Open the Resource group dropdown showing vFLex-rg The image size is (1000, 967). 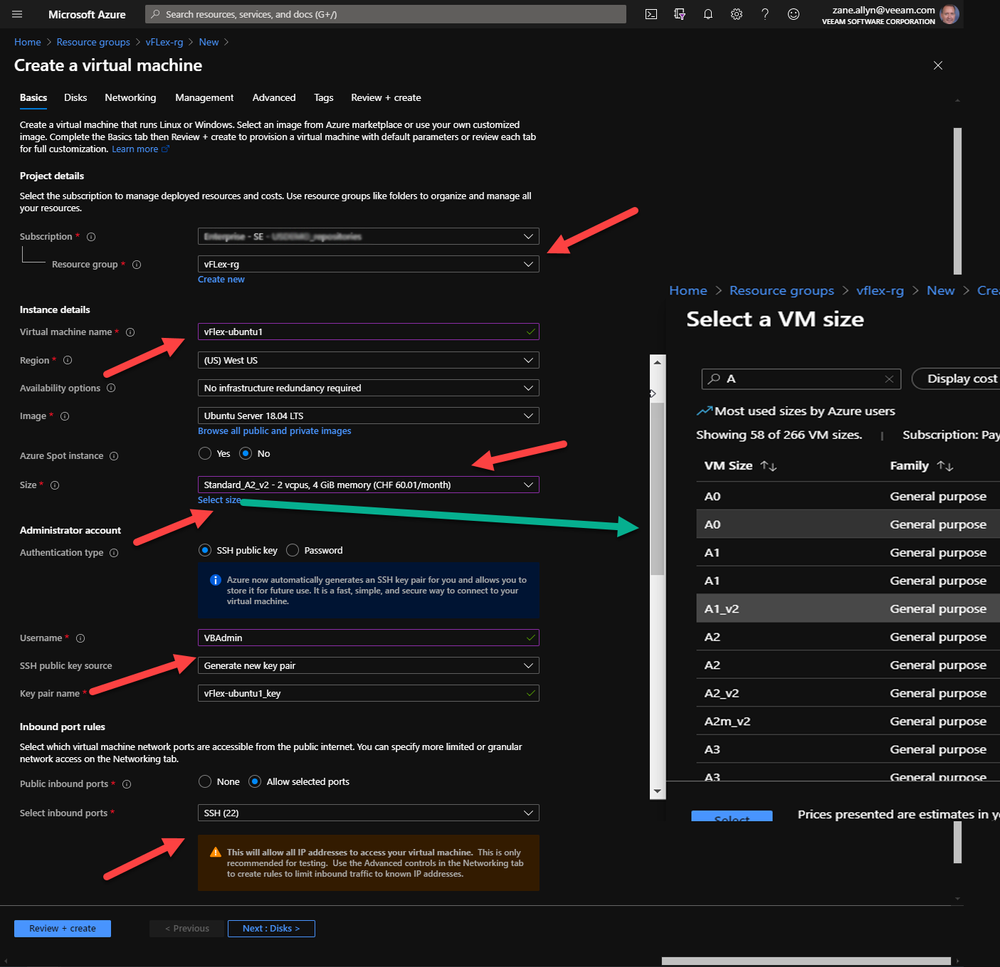click(368, 264)
